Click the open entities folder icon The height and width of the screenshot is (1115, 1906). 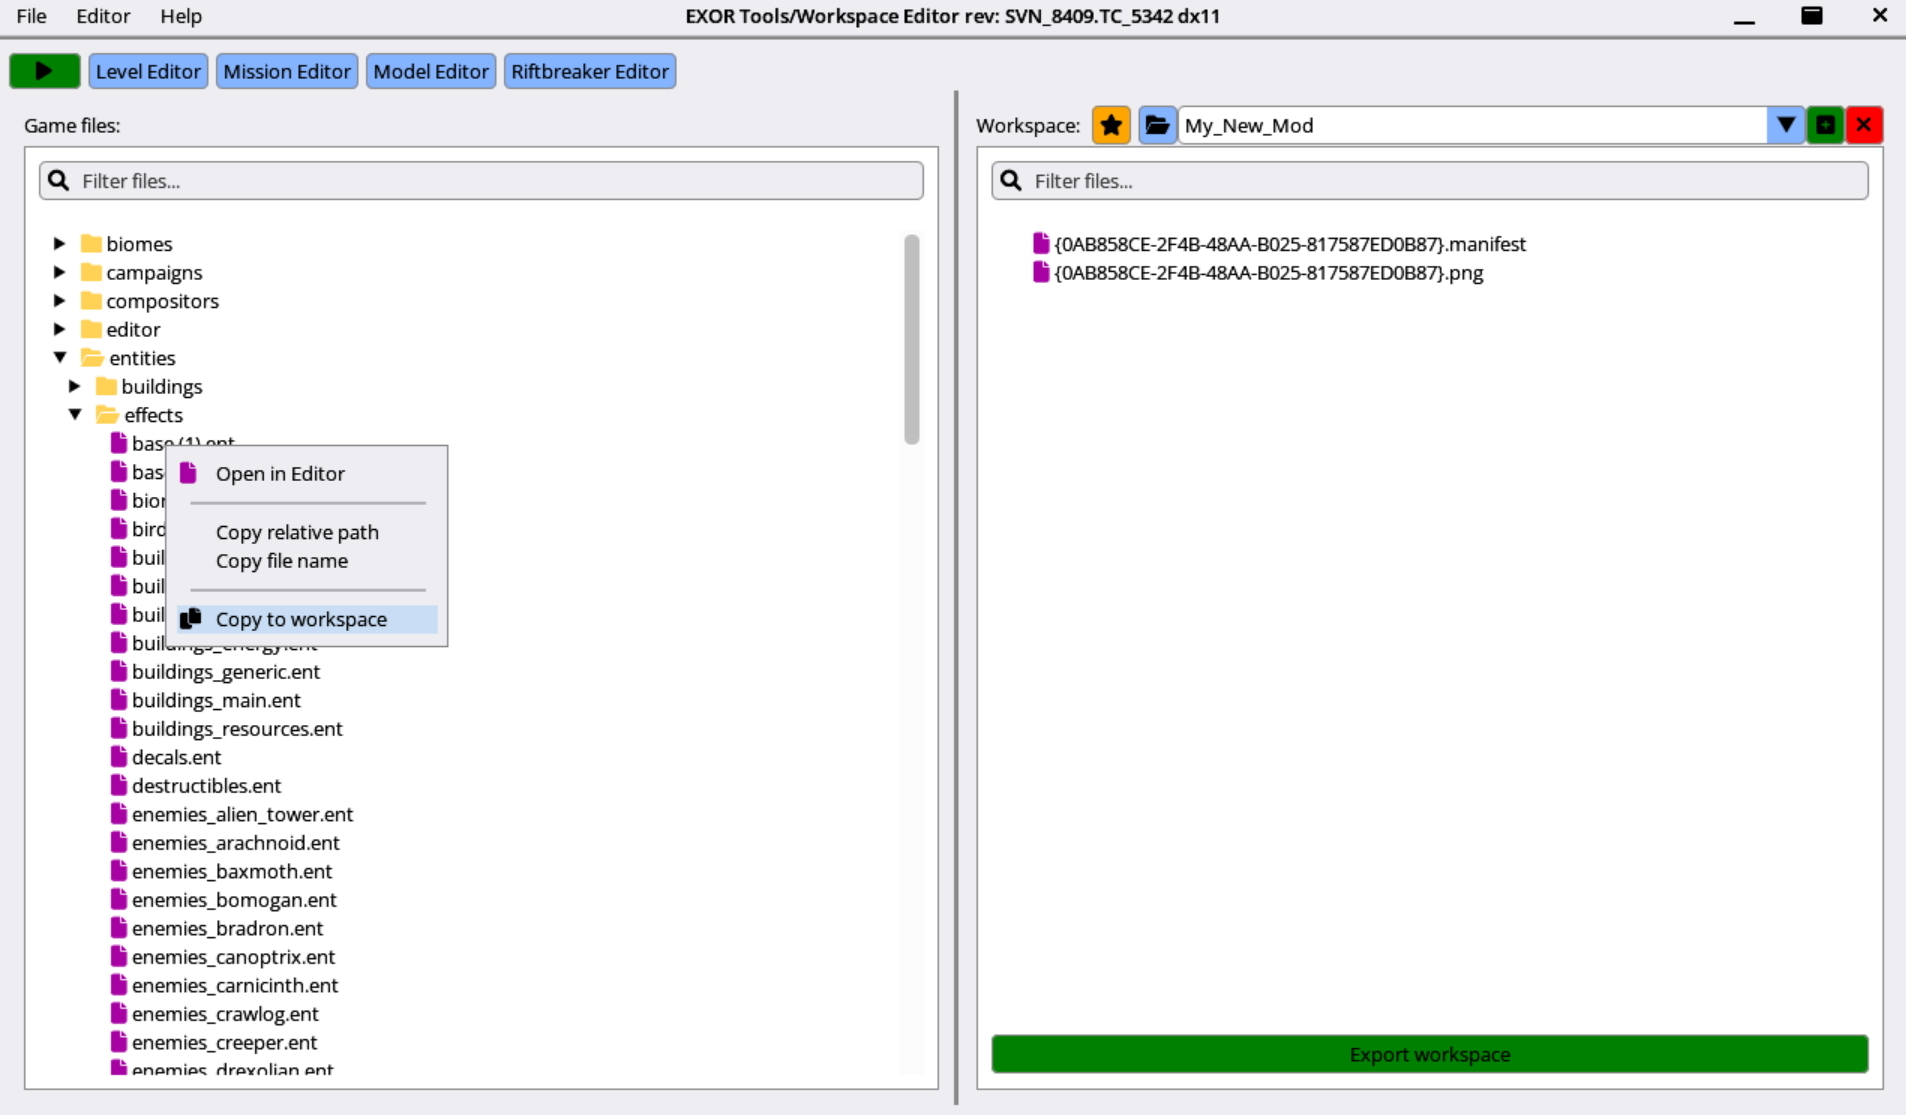point(92,358)
